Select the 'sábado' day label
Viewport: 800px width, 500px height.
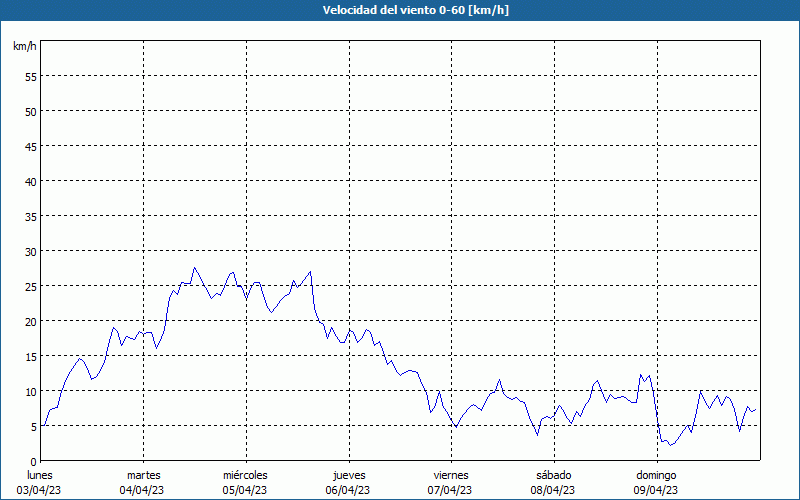coord(554,476)
